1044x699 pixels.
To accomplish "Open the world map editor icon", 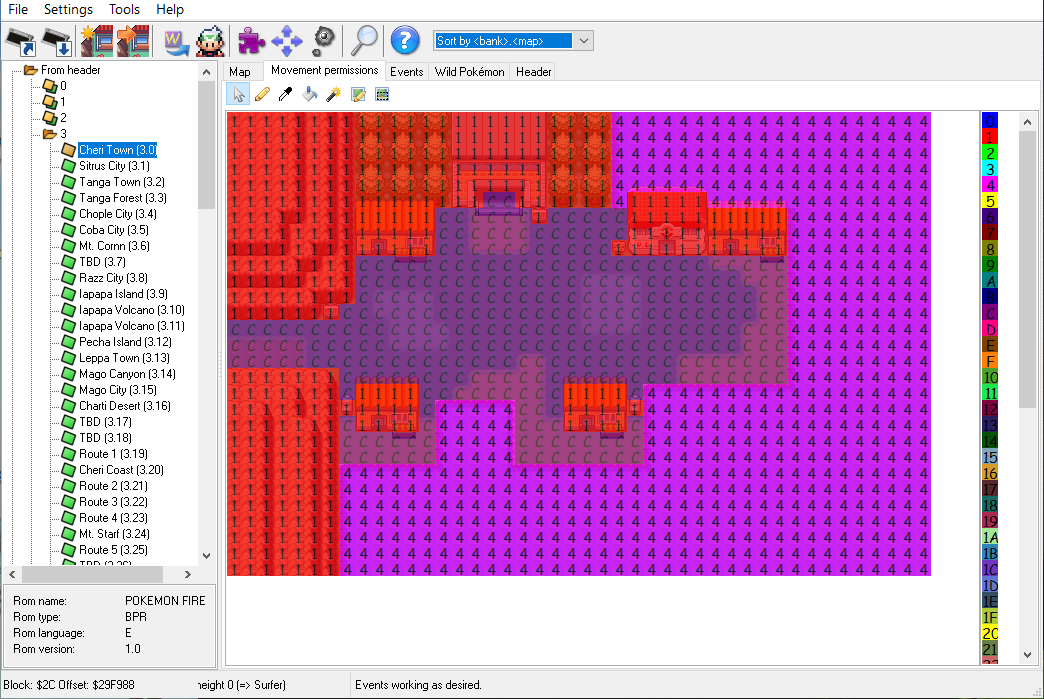I will (176, 43).
